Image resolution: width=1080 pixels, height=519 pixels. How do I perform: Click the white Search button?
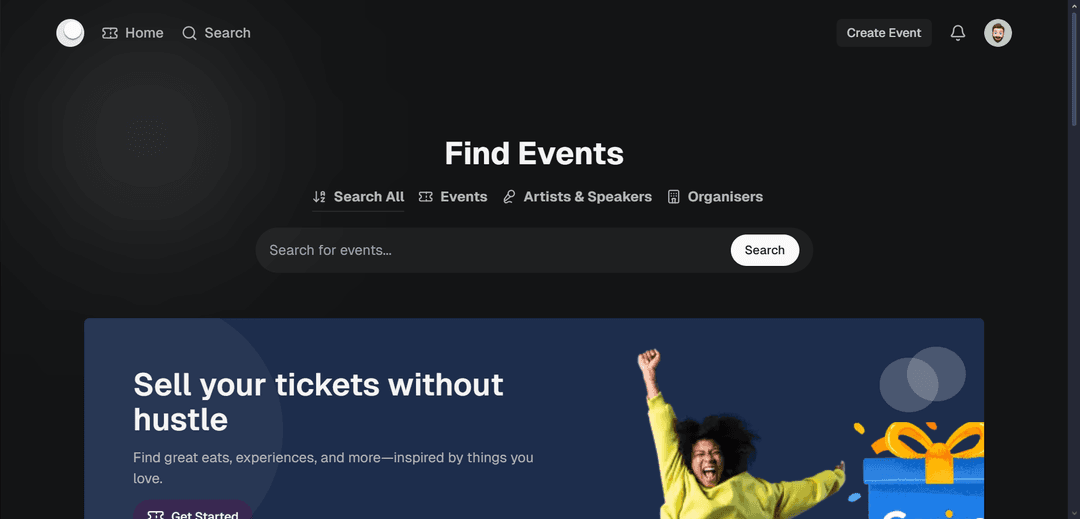coord(765,250)
